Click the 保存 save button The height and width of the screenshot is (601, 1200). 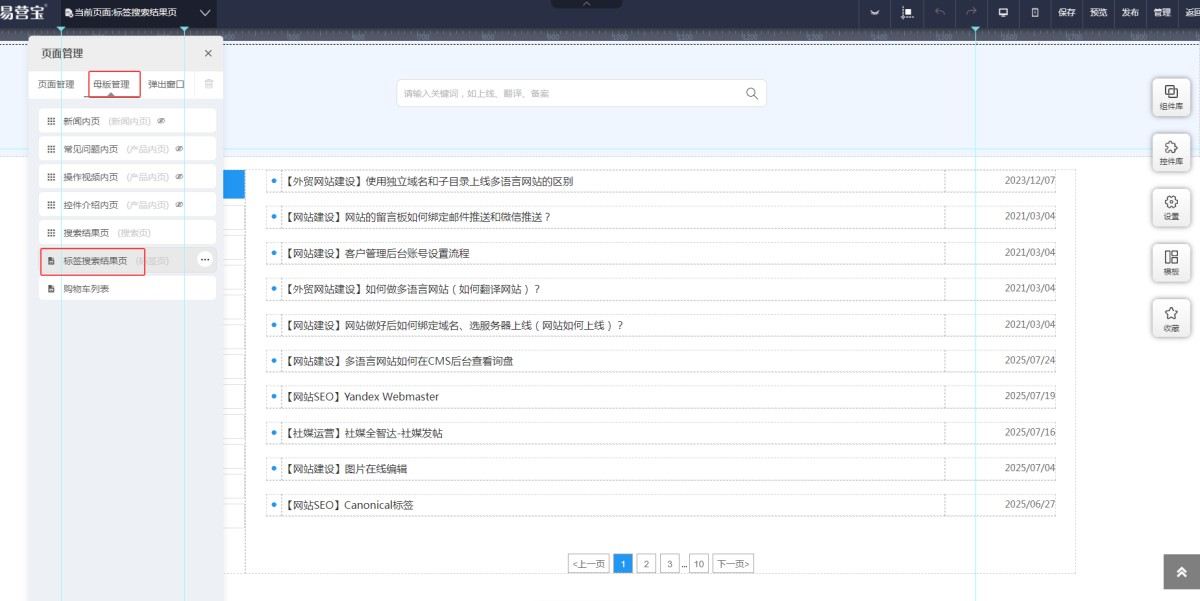pyautogui.click(x=1067, y=13)
